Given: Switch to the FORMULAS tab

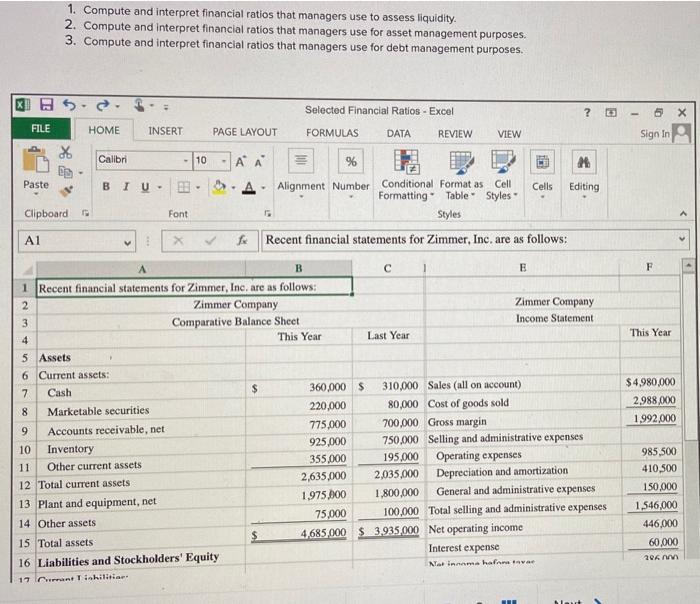Looking at the screenshot, I should coord(332,133).
